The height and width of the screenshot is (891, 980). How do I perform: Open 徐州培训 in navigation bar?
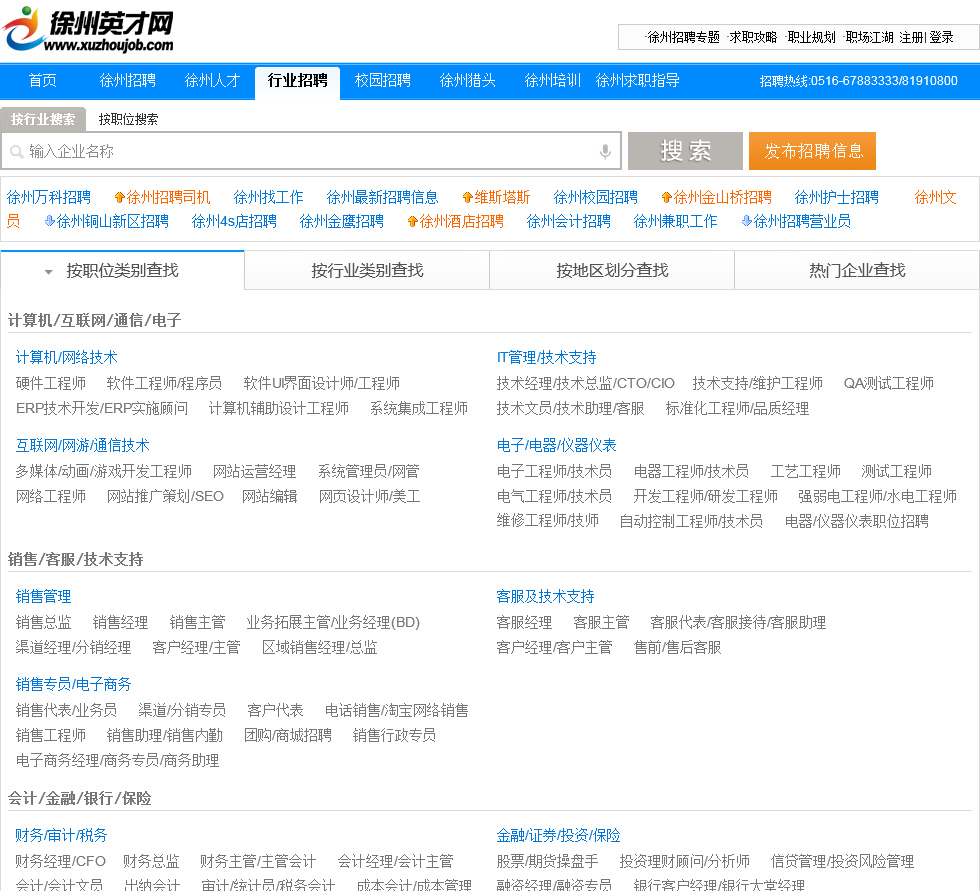552,81
